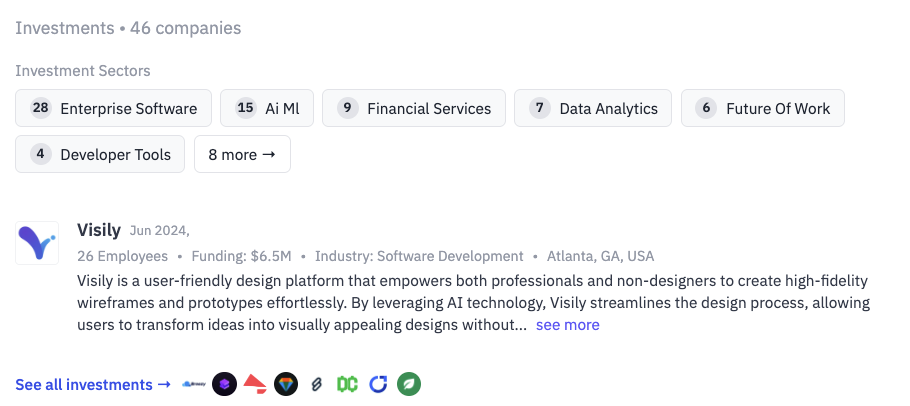The image size is (910, 406).
Task: Open the See all investments link
Action: click(93, 385)
